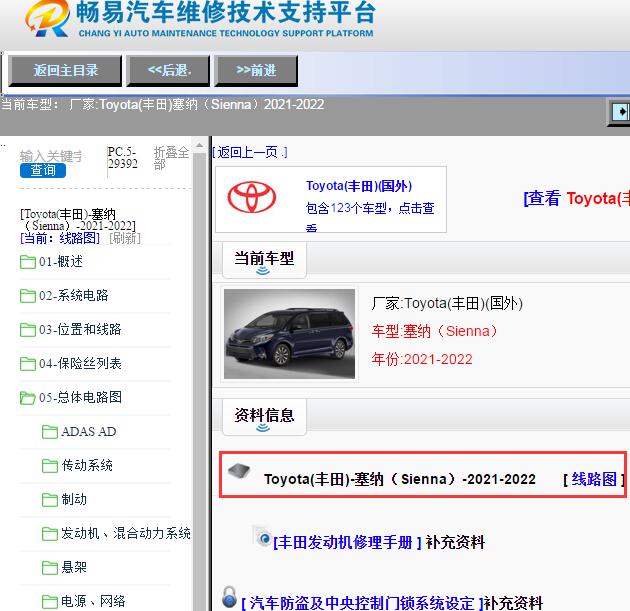Image resolution: width=630 pixels, height=611 pixels.
Task: Click gray icon beside Toyota Sienna 2021-2022 entry
Action: pos(239,470)
